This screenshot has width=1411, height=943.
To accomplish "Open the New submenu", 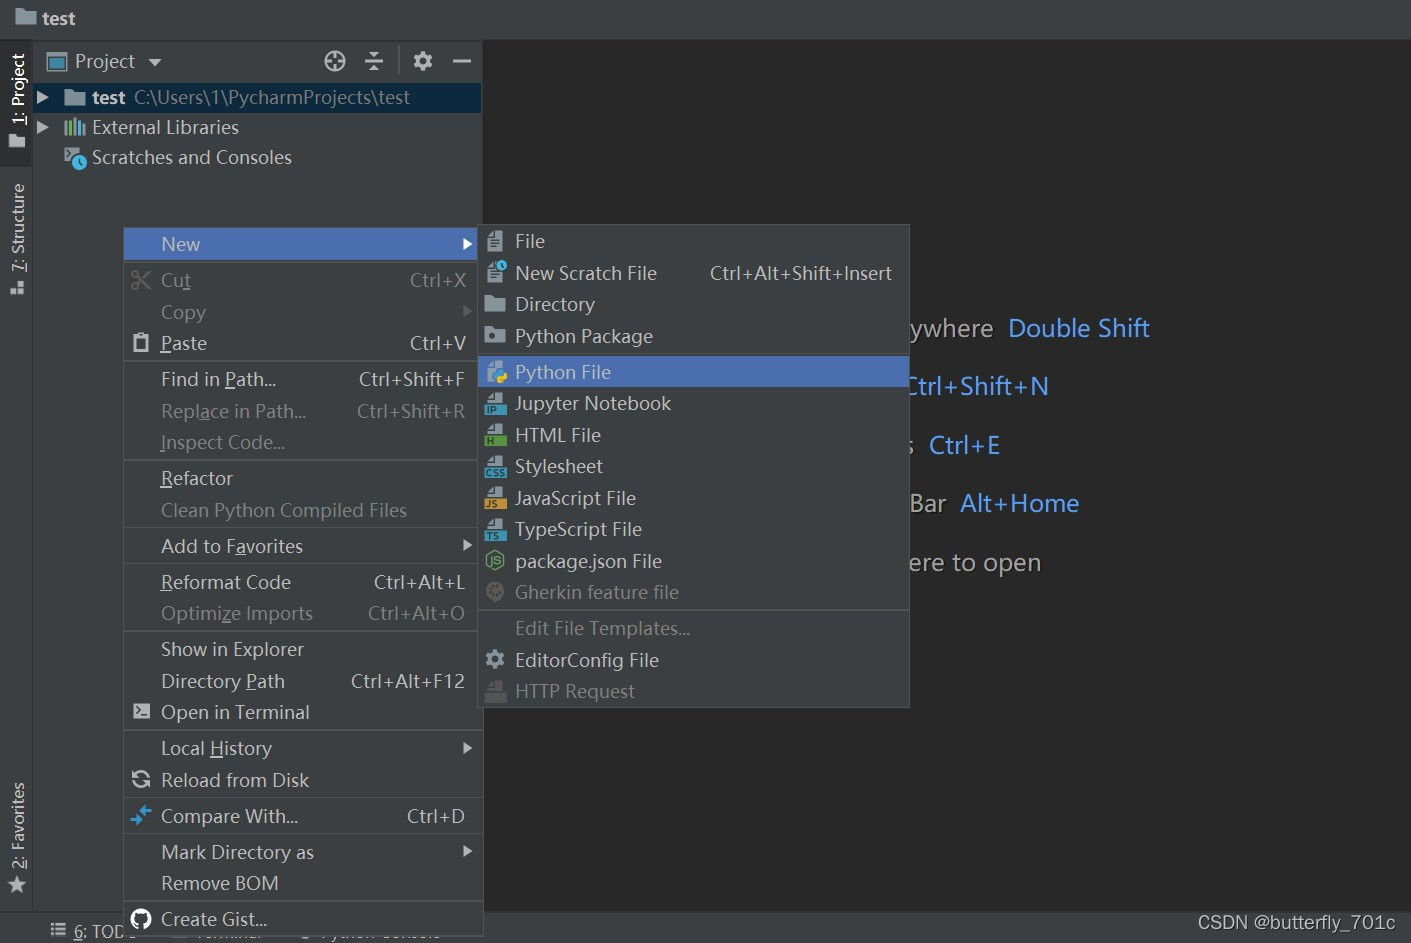I will [301, 244].
